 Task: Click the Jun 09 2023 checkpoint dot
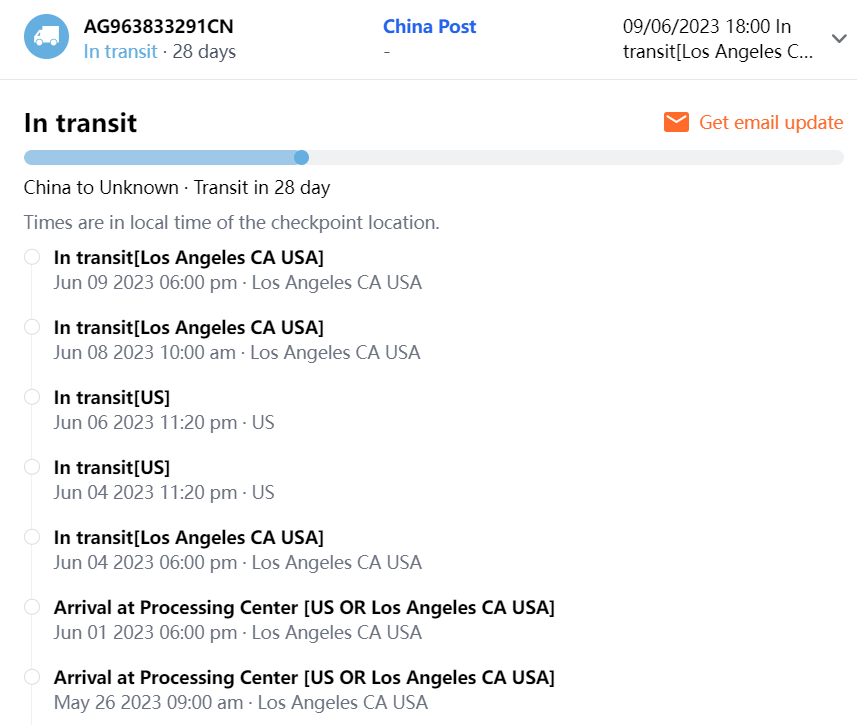pyautogui.click(x=32, y=257)
